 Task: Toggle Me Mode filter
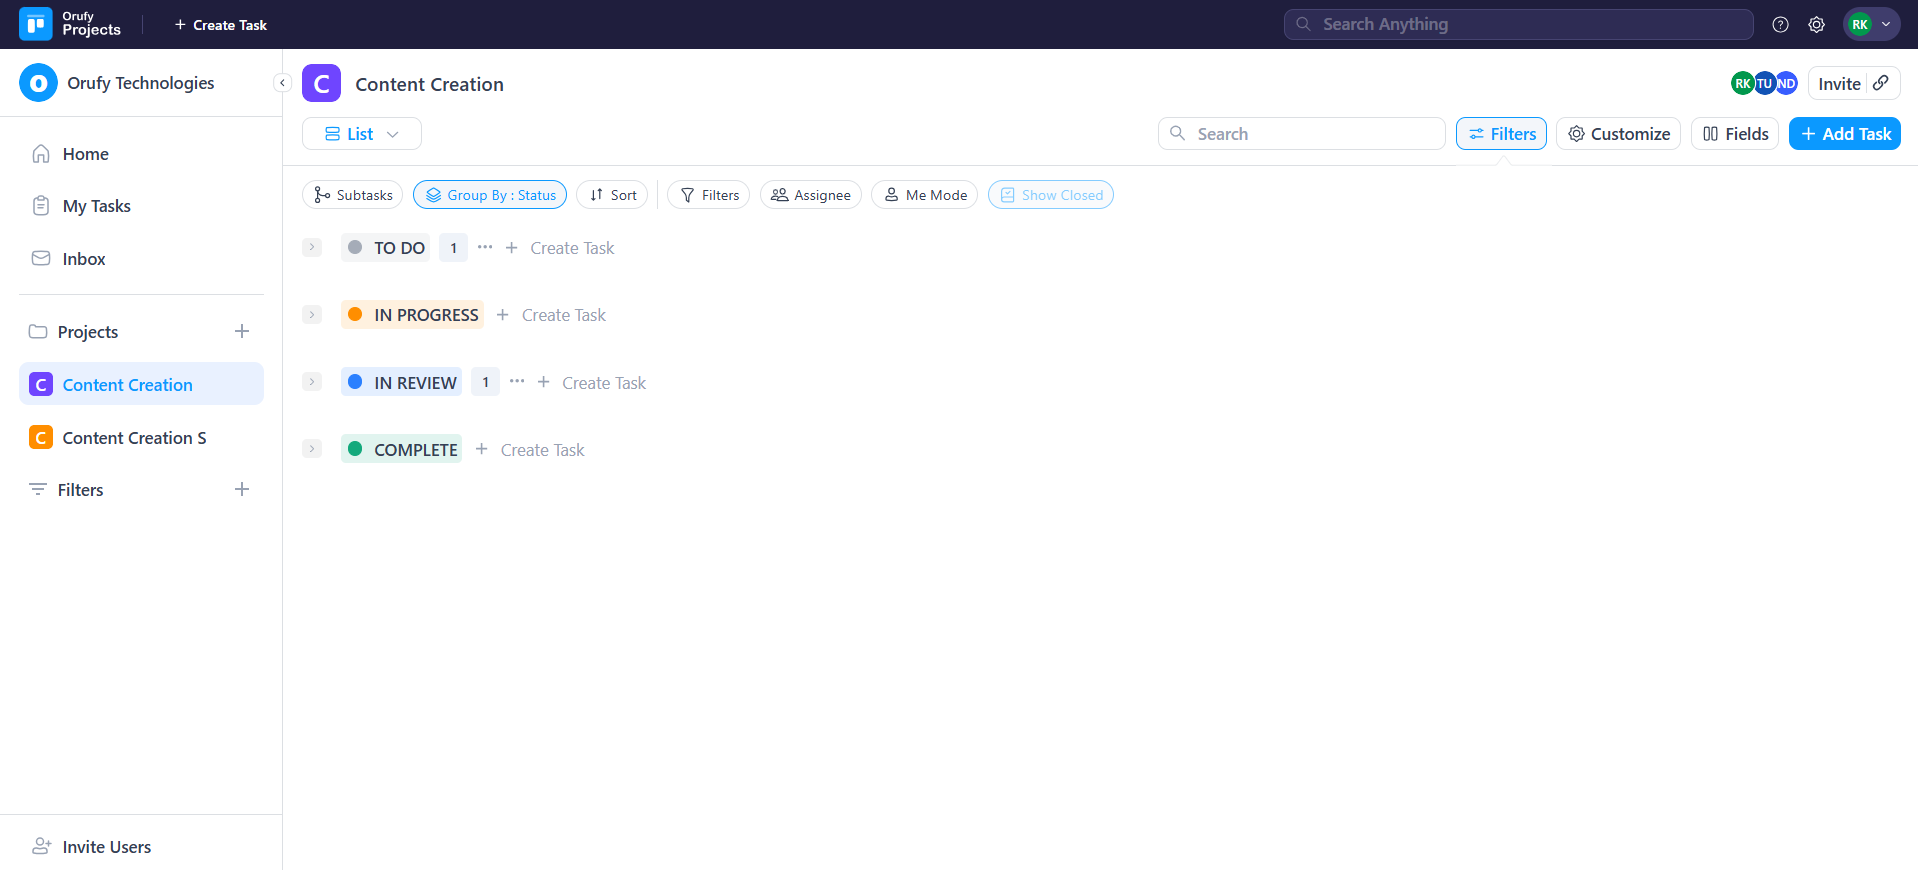click(924, 195)
